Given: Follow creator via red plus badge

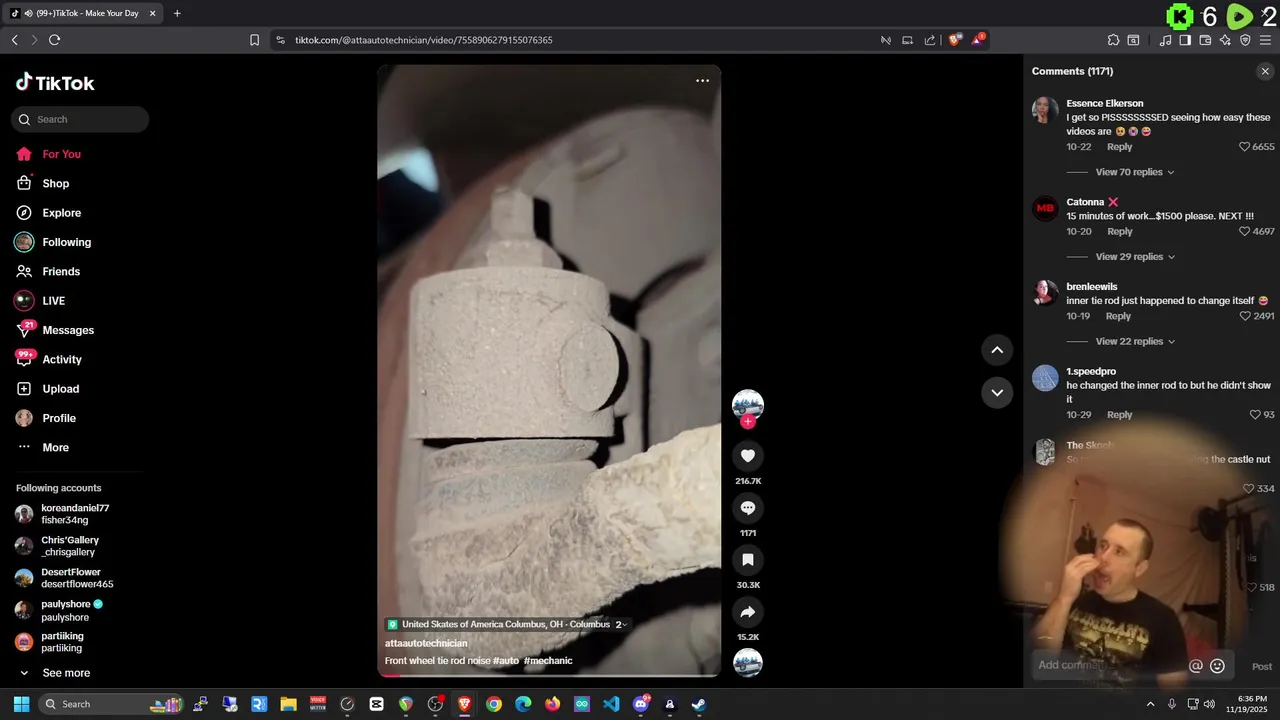Looking at the screenshot, I should (x=747, y=422).
